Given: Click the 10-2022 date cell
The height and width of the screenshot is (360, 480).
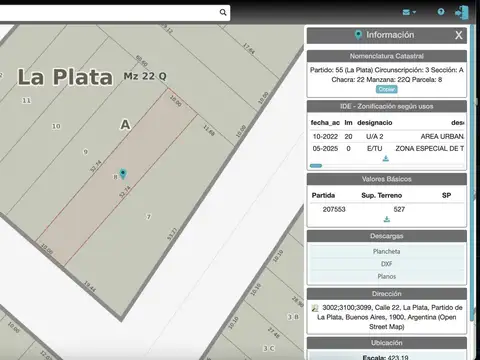Looking at the screenshot, I should point(325,137).
